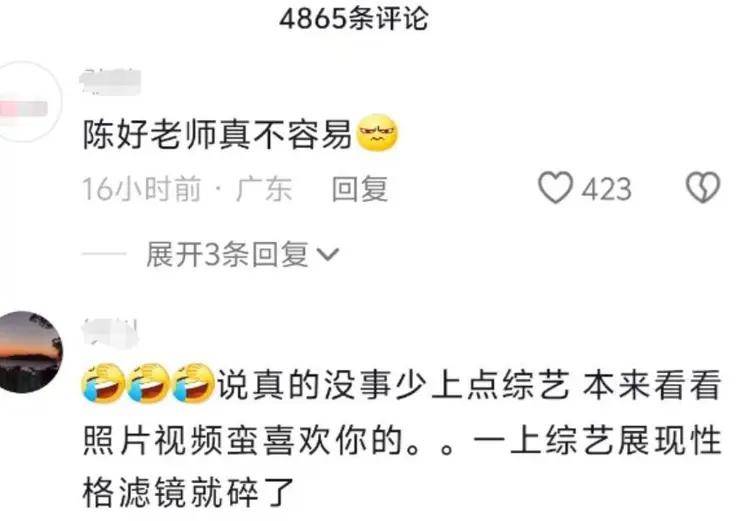Select the last line 格滤镜就碎了
The height and width of the screenshot is (521, 750).
click(x=188, y=493)
